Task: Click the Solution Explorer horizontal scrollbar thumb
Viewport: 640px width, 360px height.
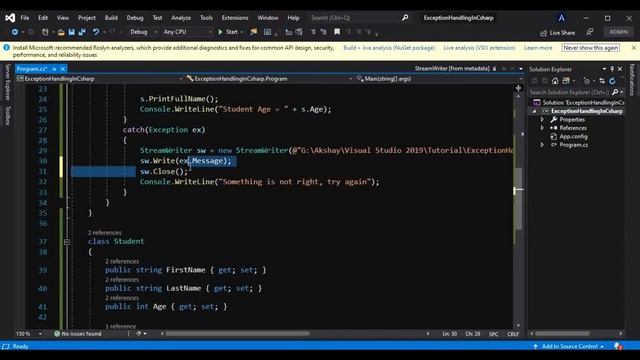Action: pyautogui.click(x=562, y=333)
